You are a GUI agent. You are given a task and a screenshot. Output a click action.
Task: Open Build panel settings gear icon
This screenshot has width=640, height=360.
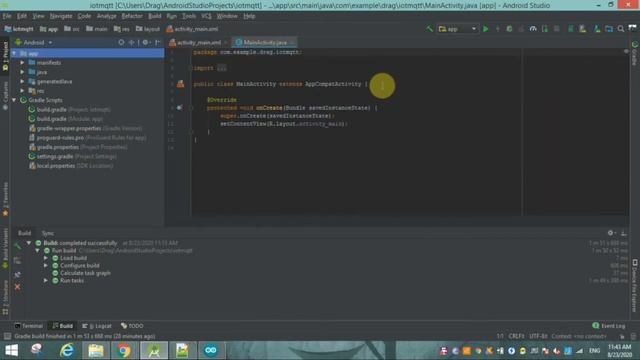(611, 233)
